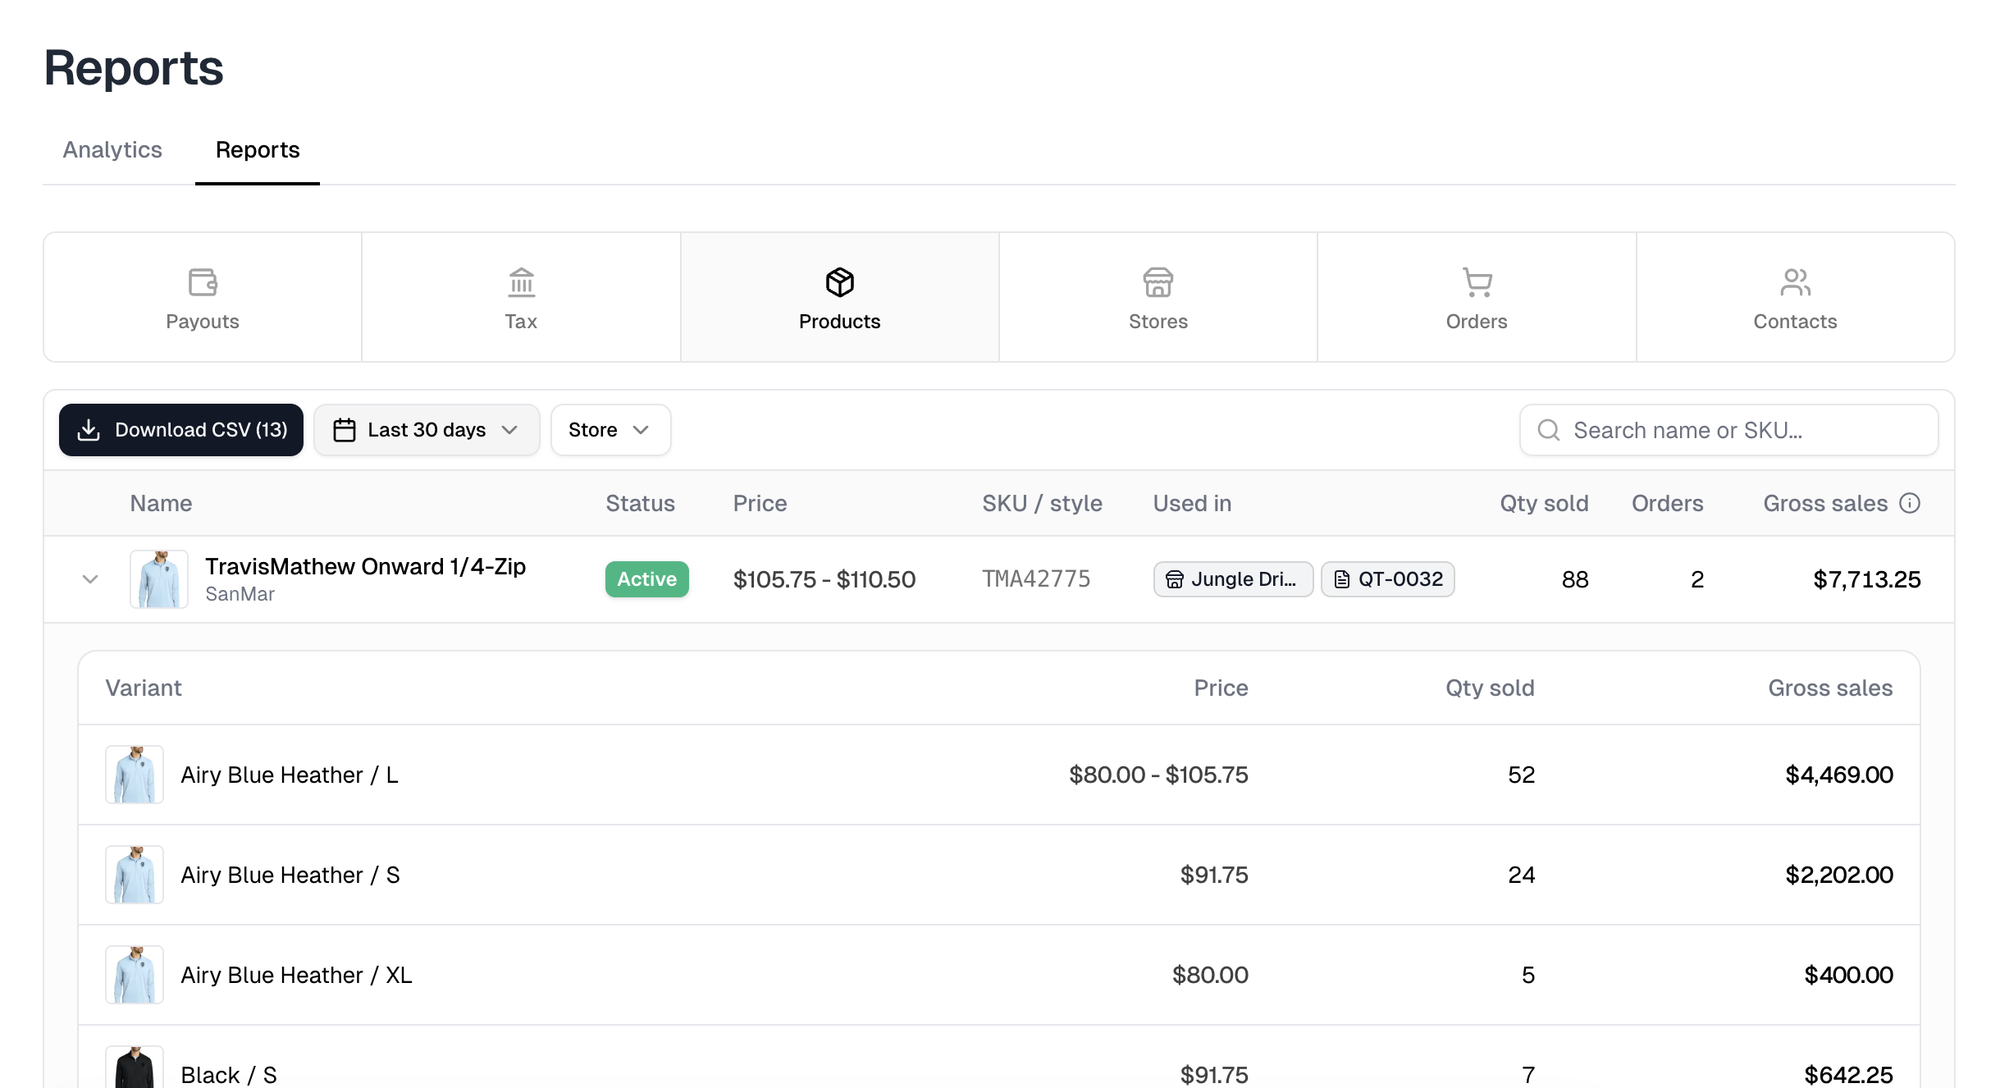Click the SKU value TMA42775
The height and width of the screenshot is (1088, 2000).
point(1036,579)
